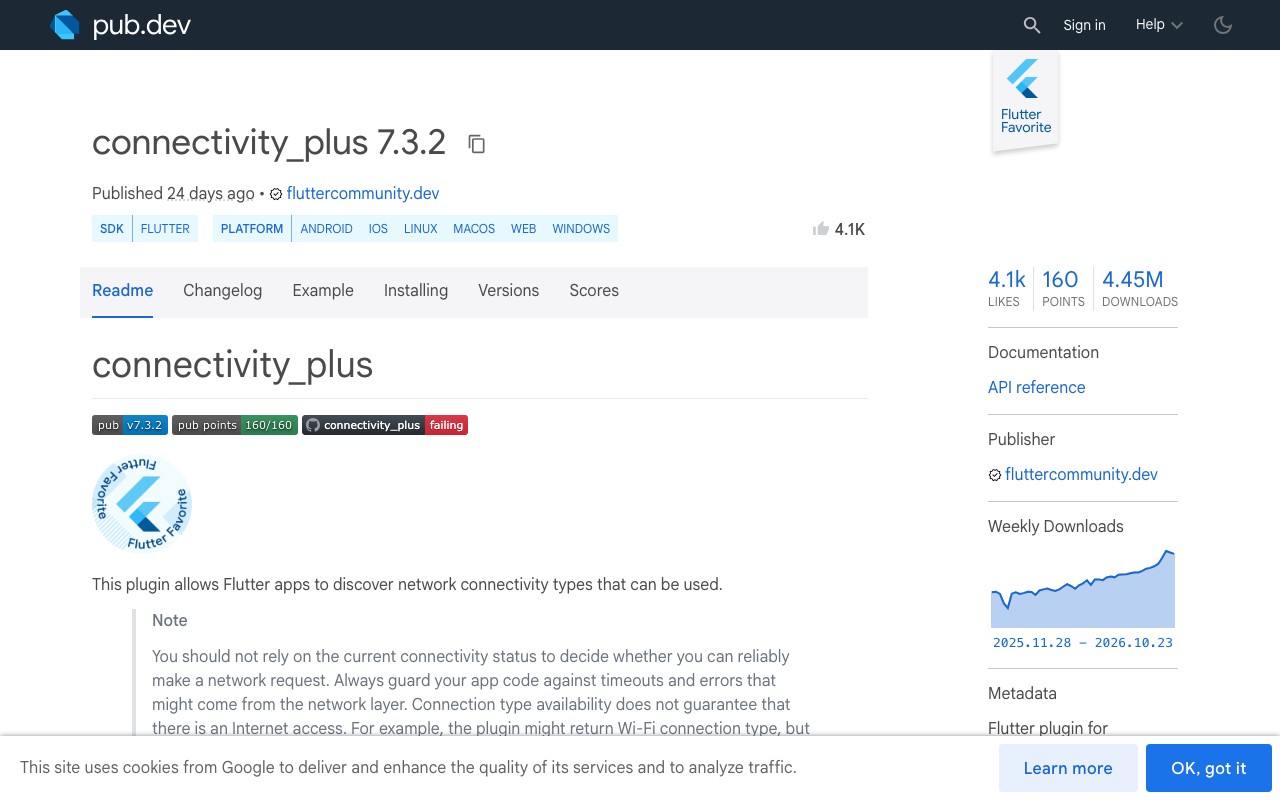
Task: Click the SDK tag label
Action: click(x=112, y=229)
